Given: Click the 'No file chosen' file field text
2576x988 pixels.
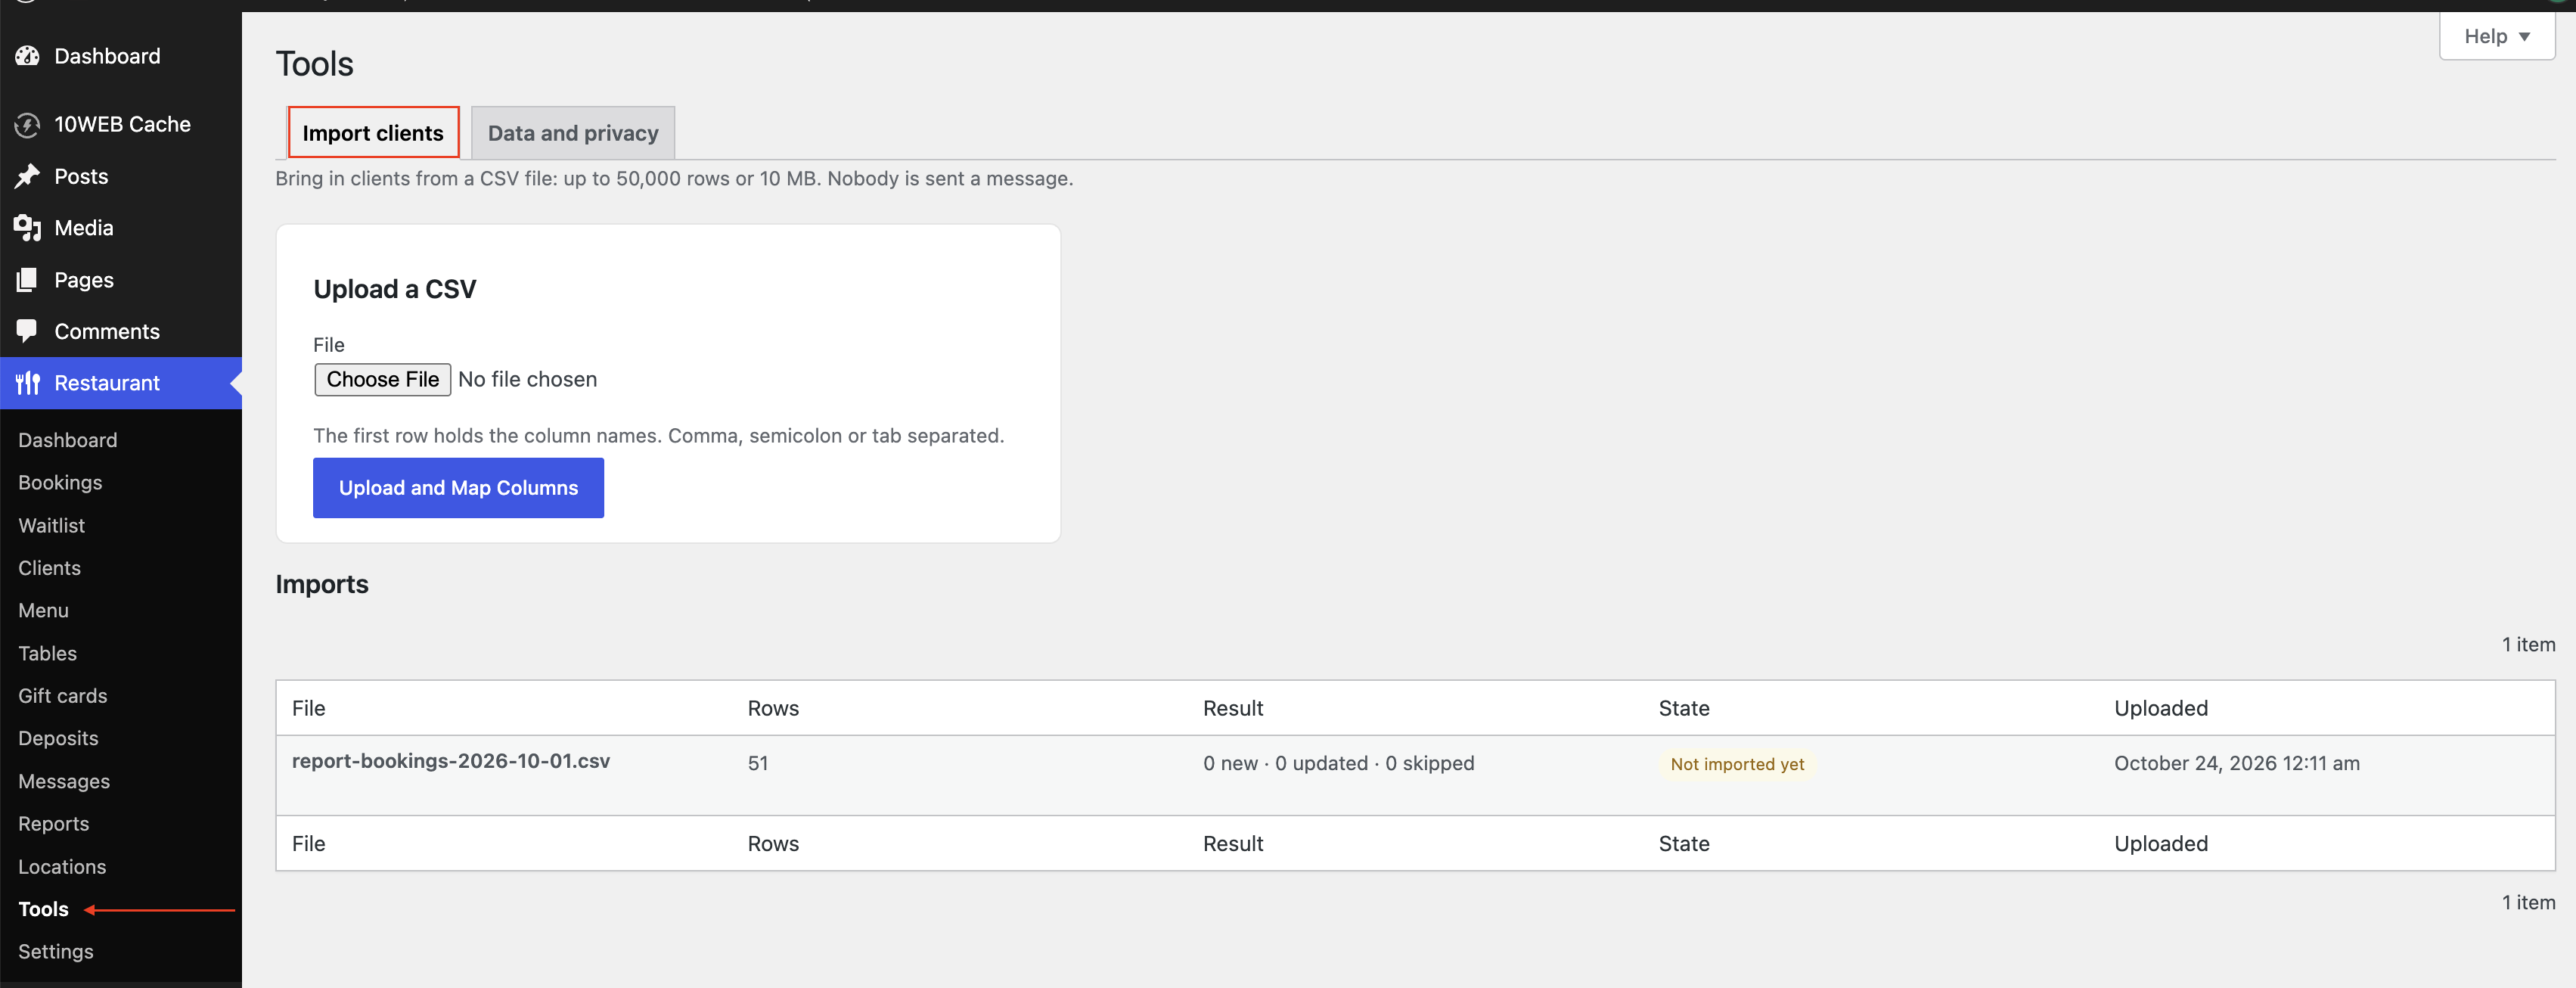Looking at the screenshot, I should pos(527,379).
